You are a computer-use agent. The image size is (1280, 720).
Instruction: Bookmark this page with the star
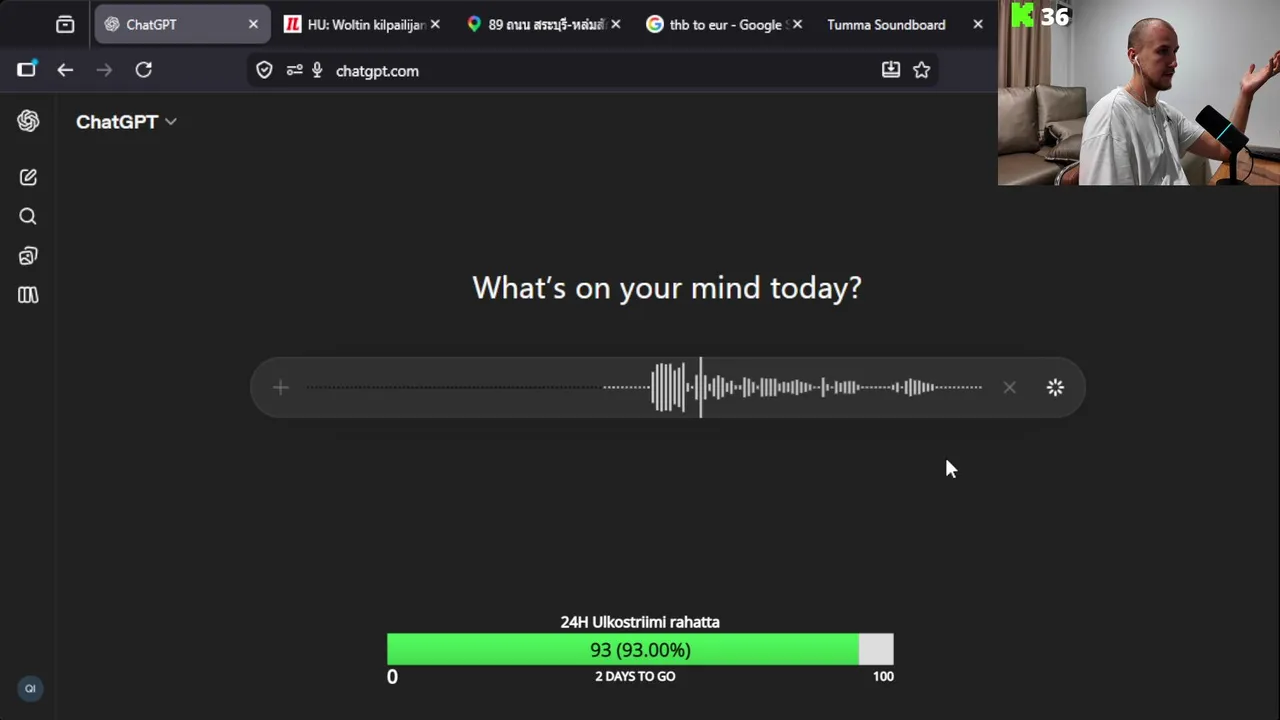pos(921,70)
